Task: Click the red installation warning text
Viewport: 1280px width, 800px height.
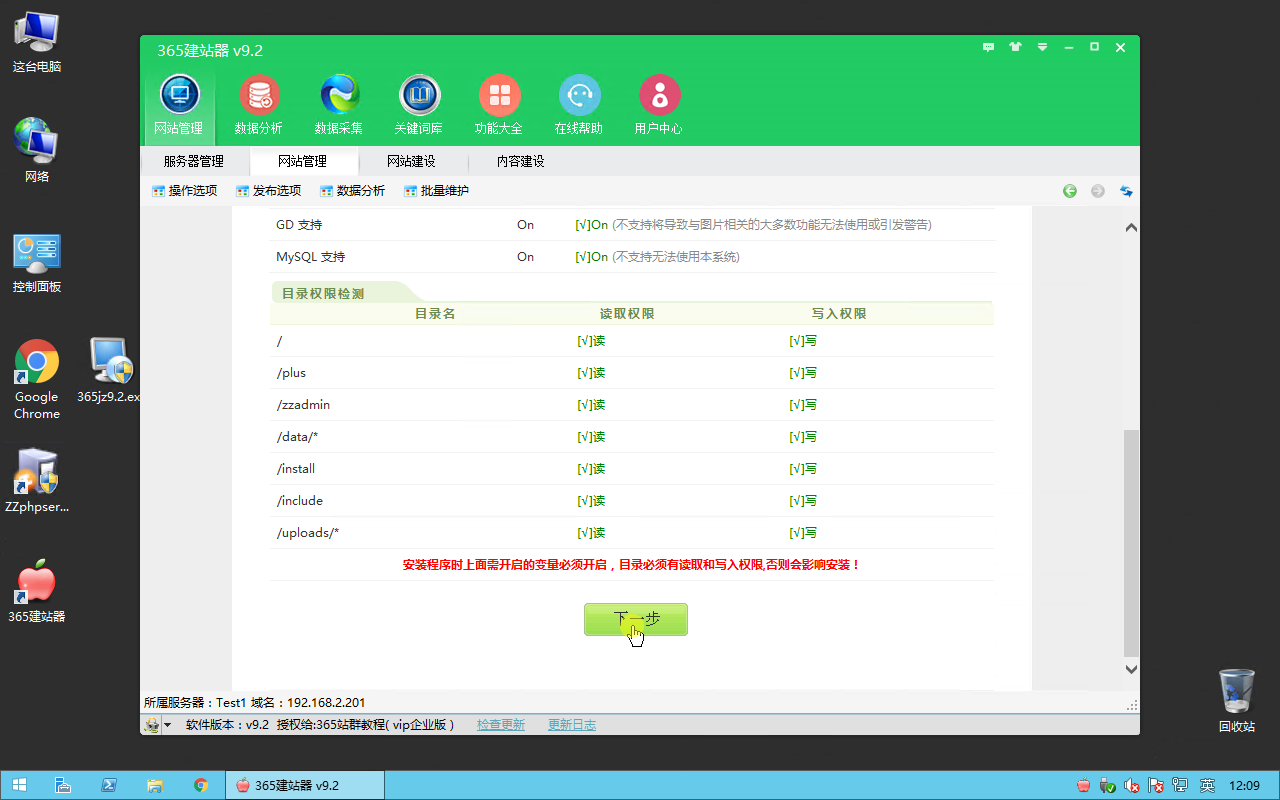Action: 631,565
